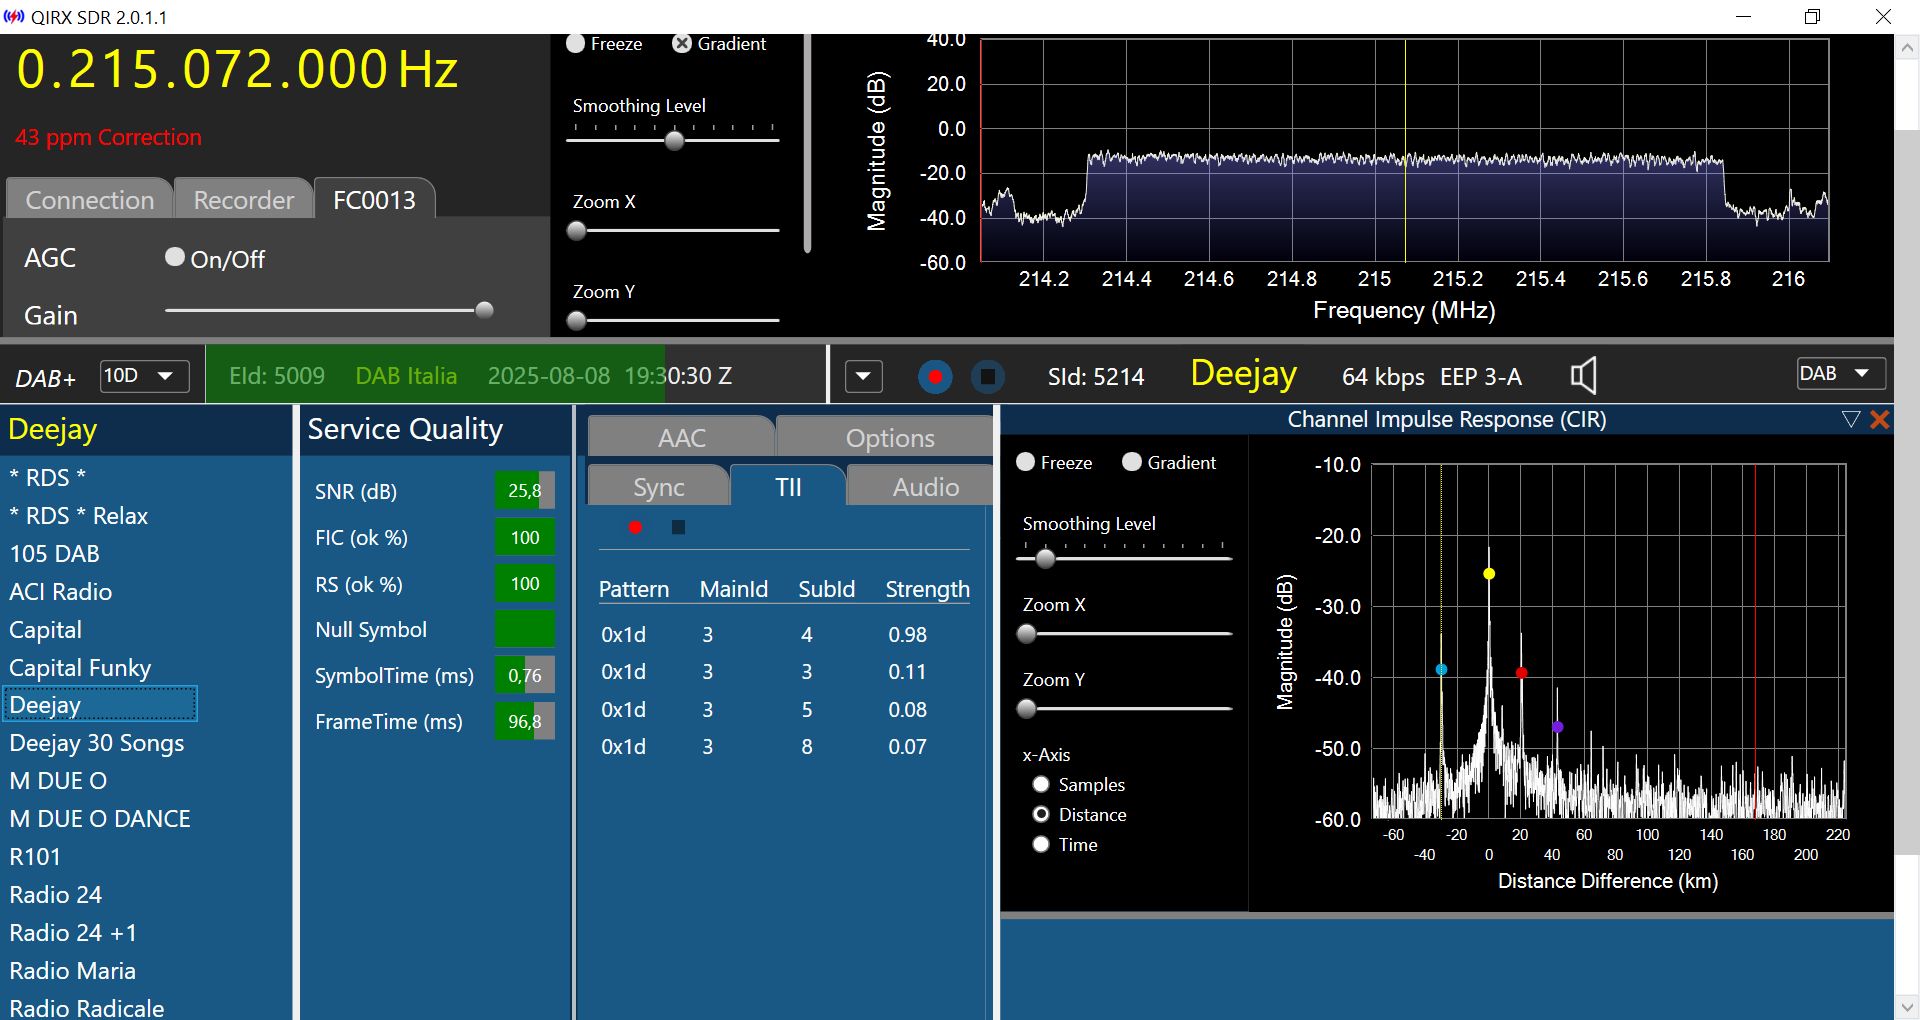The width and height of the screenshot is (1920, 1020).
Task: Toggle the AGC On/Off switch
Action: (x=175, y=258)
